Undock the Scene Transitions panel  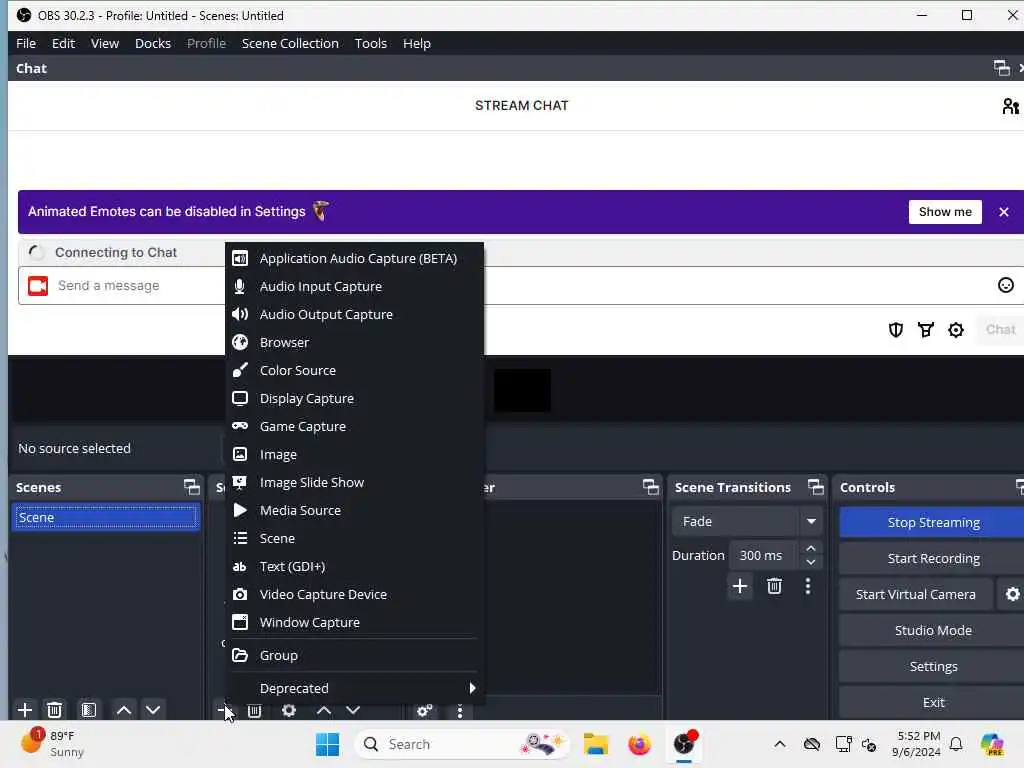[x=816, y=487]
